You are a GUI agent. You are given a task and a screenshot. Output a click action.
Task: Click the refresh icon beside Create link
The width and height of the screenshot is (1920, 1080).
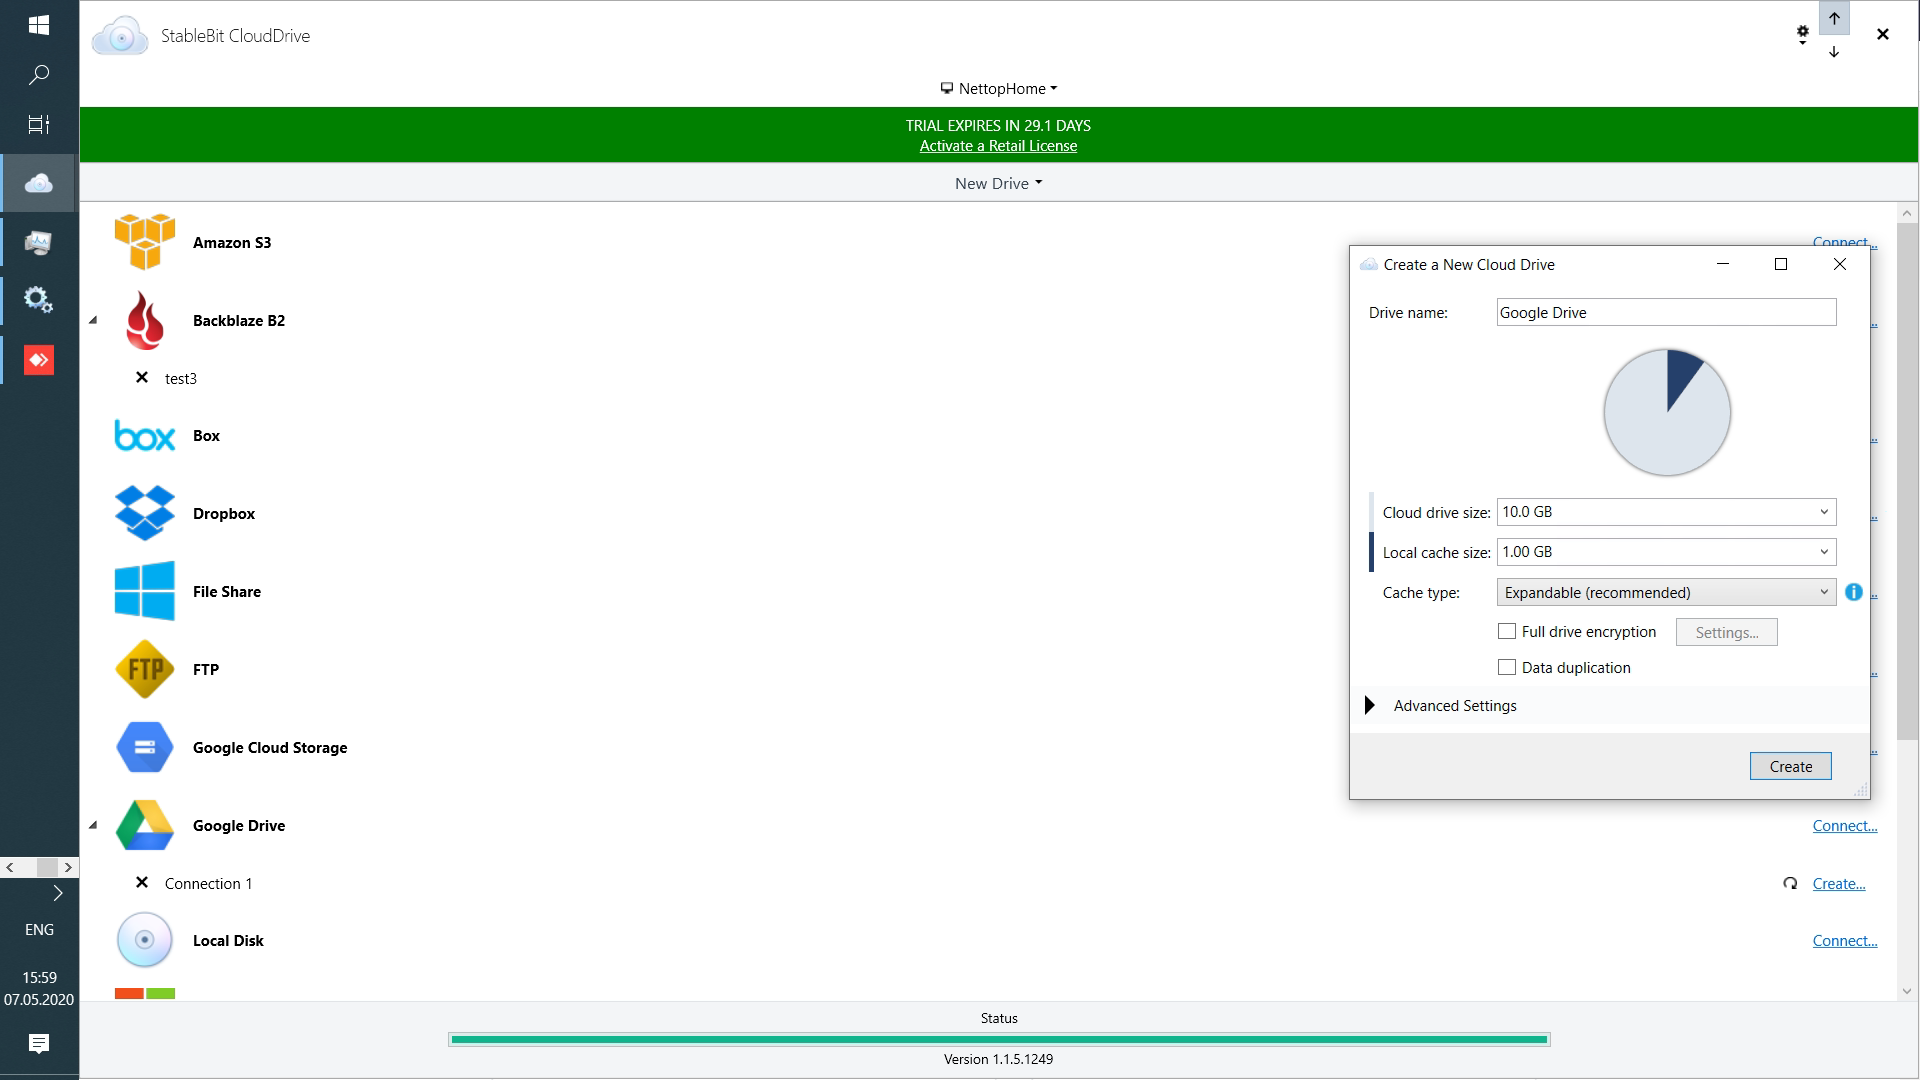tap(1790, 883)
